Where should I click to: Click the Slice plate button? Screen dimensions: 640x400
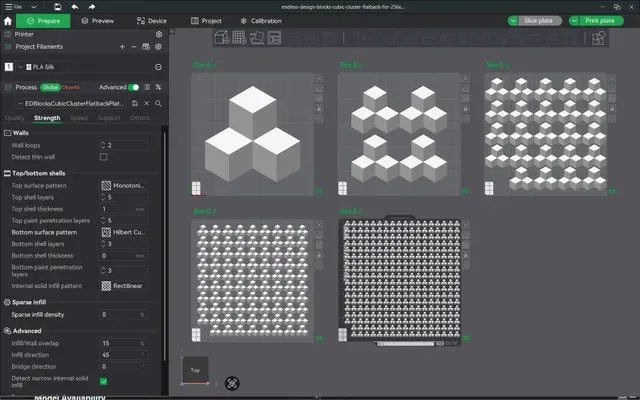pyautogui.click(x=540, y=21)
